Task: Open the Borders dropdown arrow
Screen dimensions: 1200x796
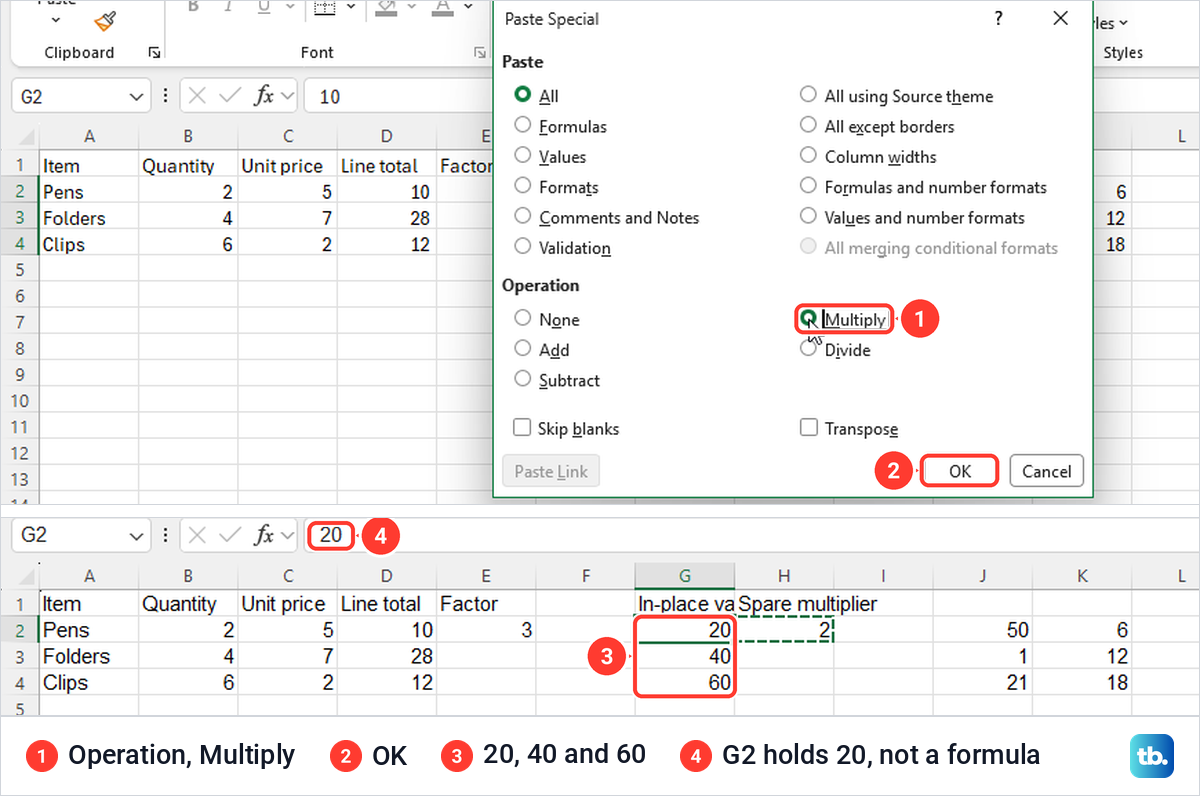Action: pos(350,8)
